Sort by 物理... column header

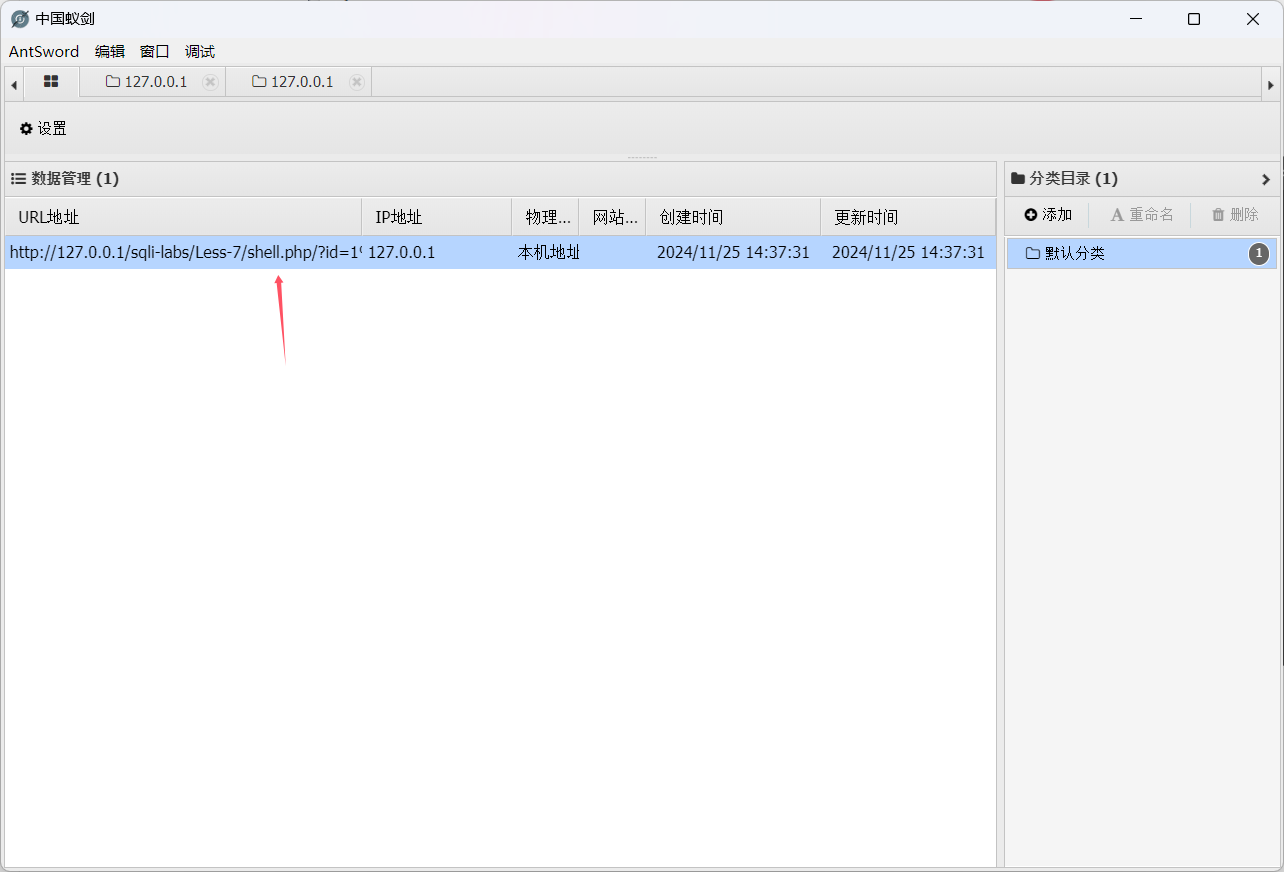[x=546, y=217]
